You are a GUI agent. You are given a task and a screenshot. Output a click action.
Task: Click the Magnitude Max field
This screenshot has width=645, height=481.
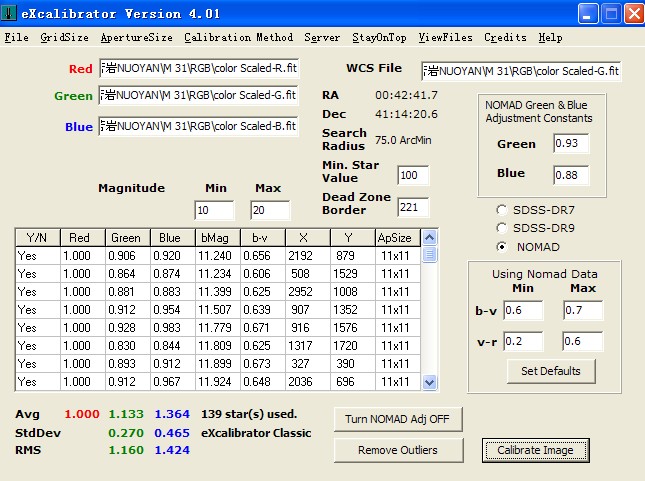(270, 210)
